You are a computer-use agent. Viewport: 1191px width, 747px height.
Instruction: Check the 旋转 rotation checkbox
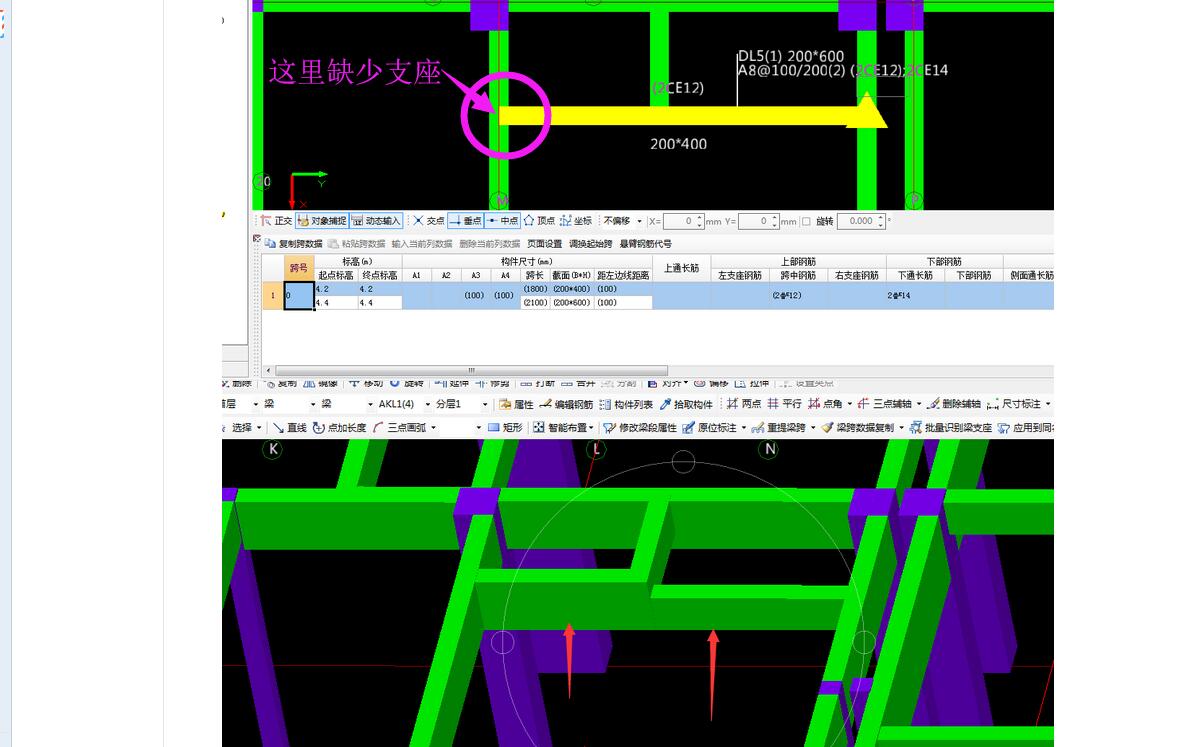[x=806, y=222]
